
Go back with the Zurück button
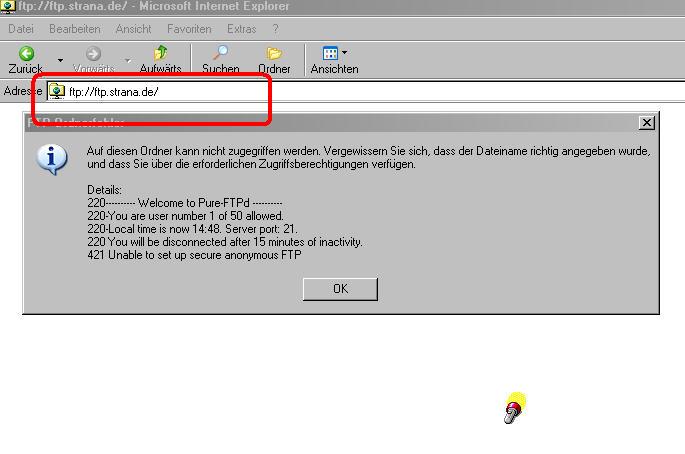[26, 60]
